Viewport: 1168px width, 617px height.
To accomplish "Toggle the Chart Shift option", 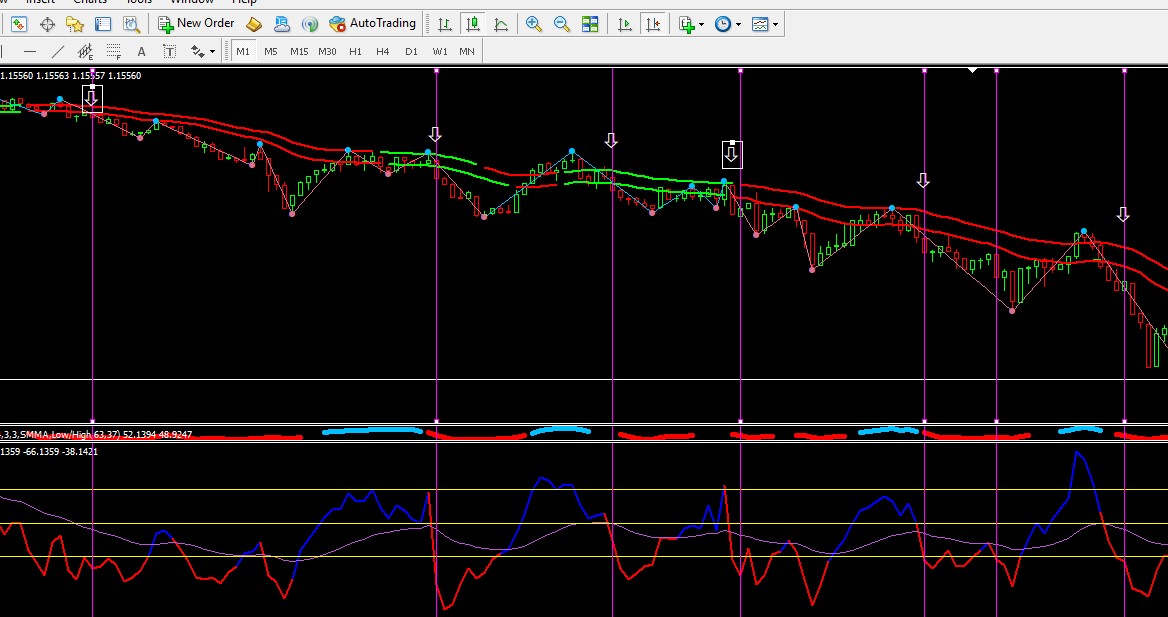I will click(653, 24).
